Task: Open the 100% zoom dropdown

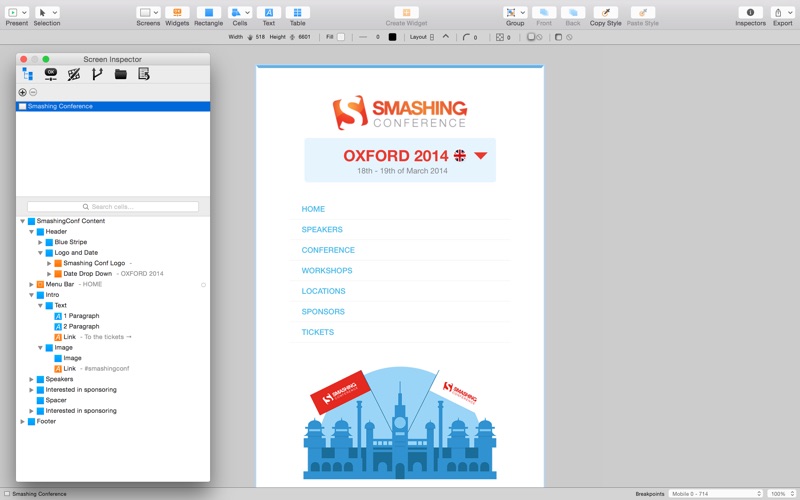Action: click(781, 494)
